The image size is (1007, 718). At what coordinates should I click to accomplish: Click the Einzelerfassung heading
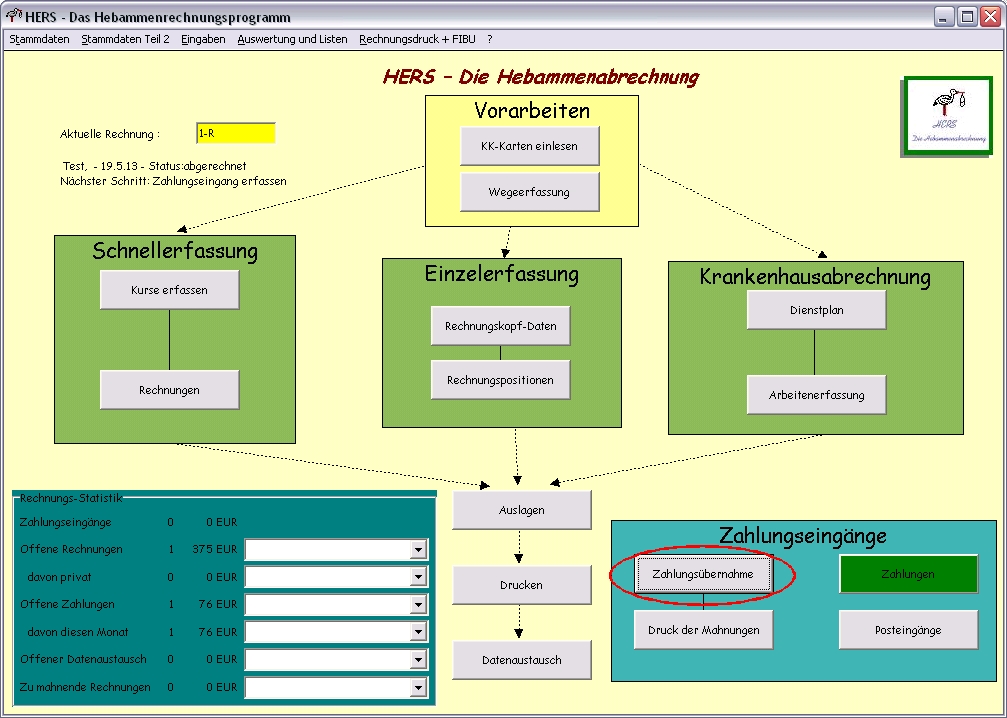[x=502, y=274]
